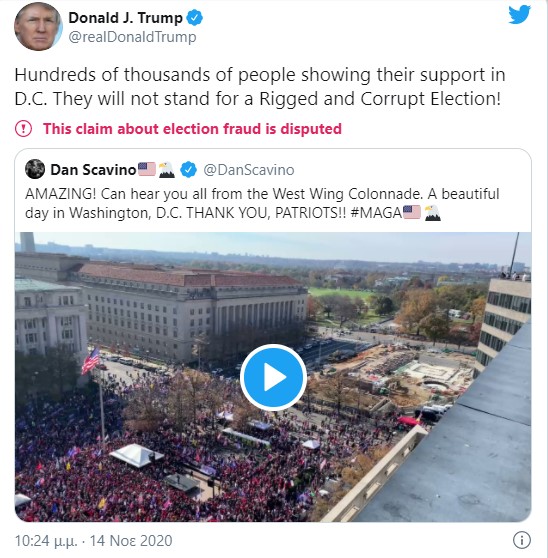Click the tweet timestamp 14 Νοε 2020
The width and height of the screenshot is (548, 558).
[131, 541]
